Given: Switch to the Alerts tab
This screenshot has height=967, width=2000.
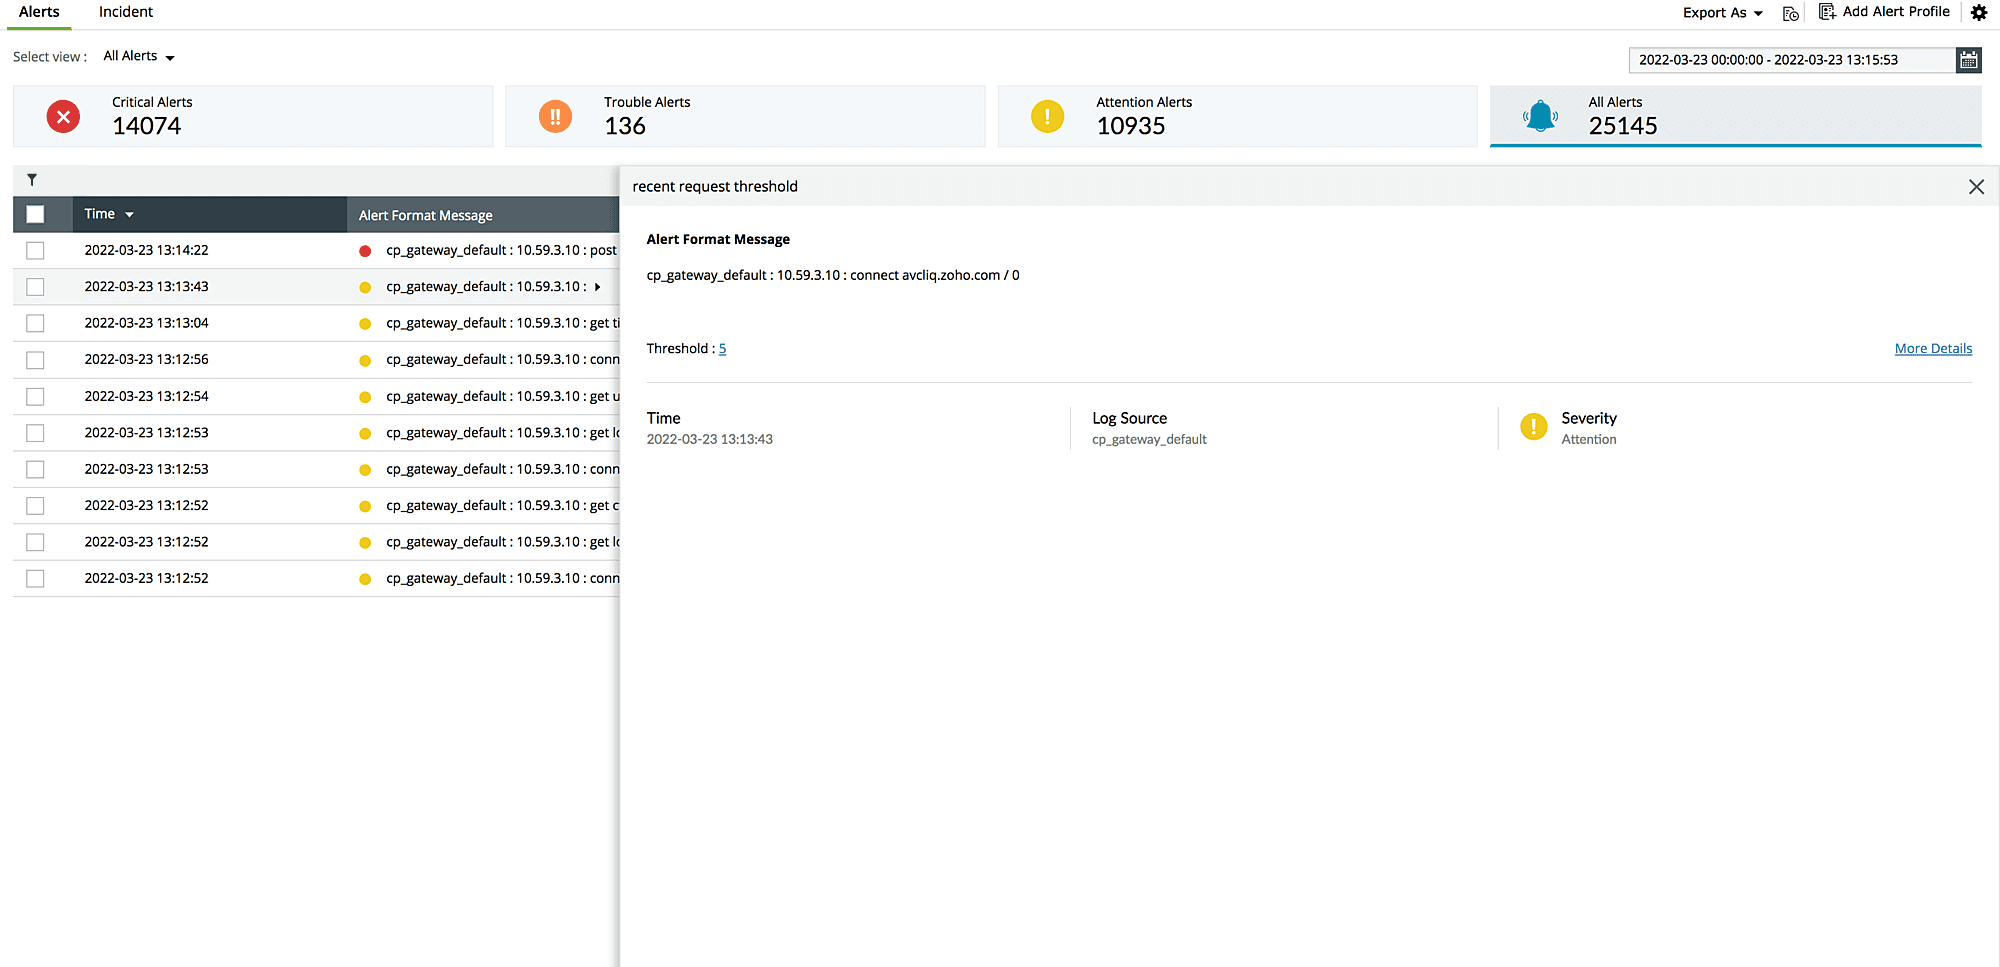Looking at the screenshot, I should tap(38, 12).
